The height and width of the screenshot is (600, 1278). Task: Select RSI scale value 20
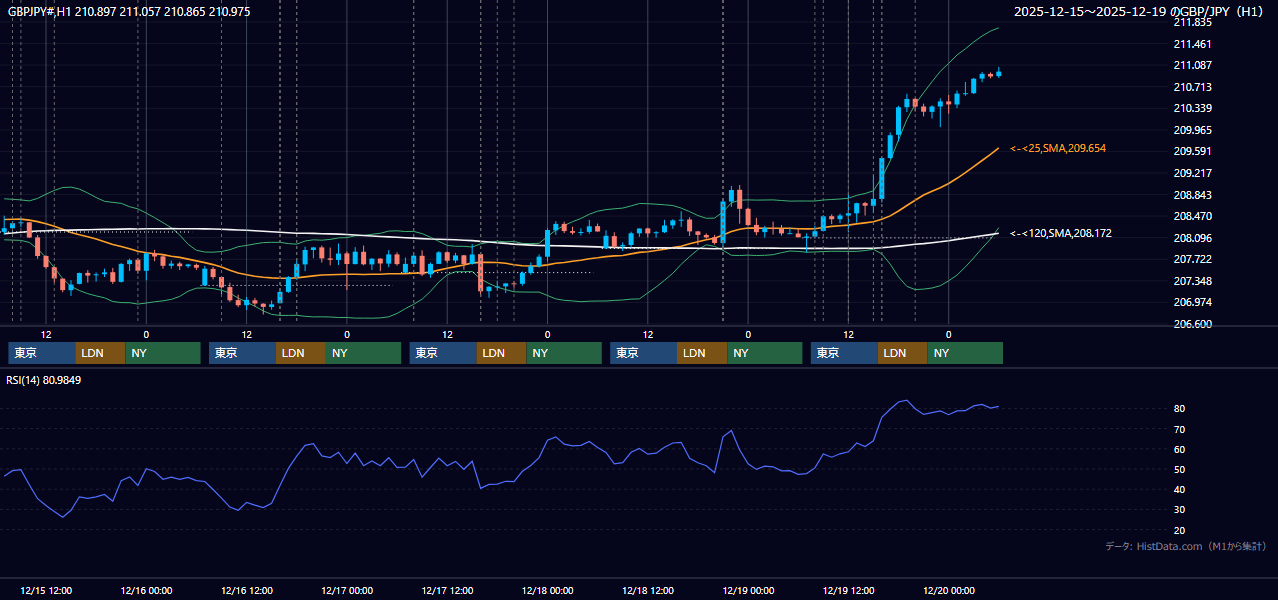pos(1179,530)
